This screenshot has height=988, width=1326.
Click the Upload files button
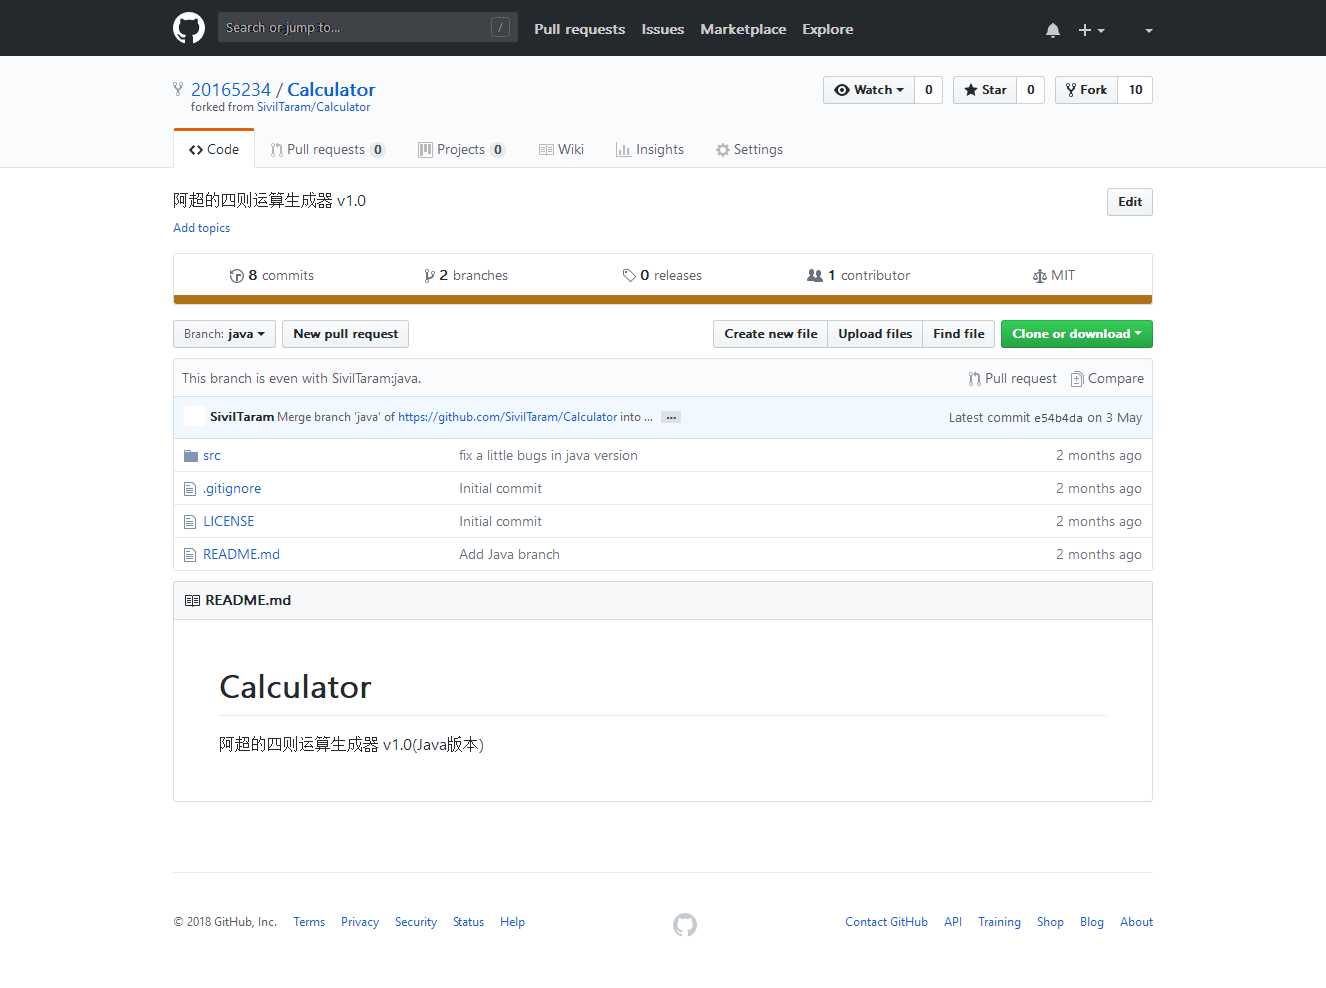point(875,334)
